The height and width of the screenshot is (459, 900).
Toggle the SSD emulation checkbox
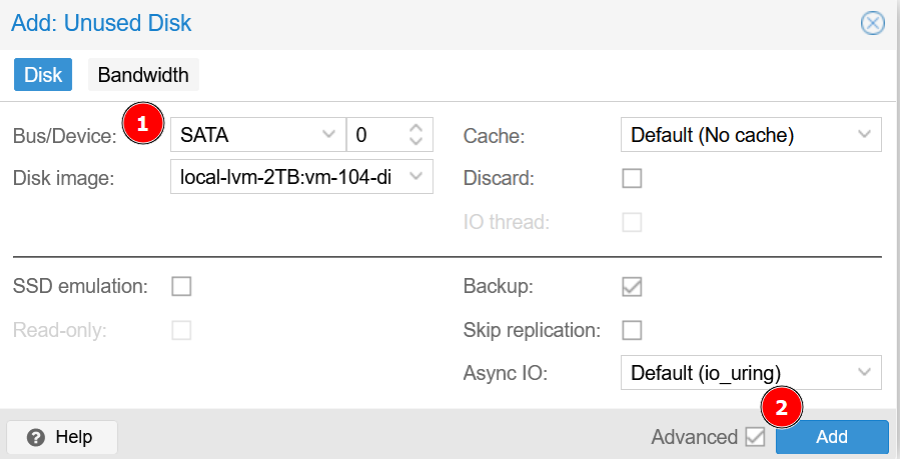pos(181,287)
